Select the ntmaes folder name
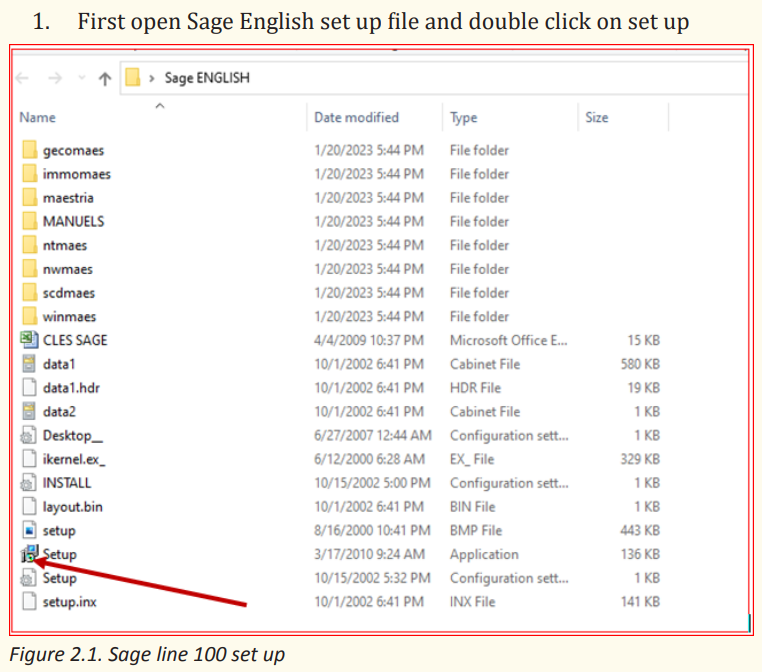This screenshot has width=762, height=672. point(65,245)
